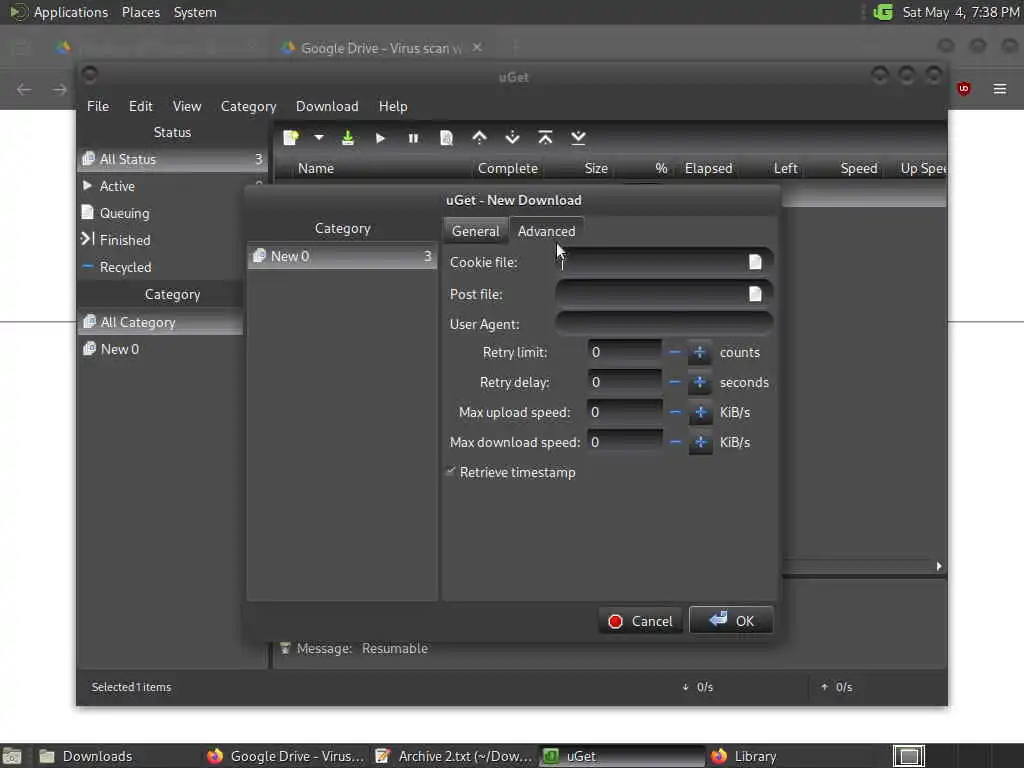Open the Category menu

[248, 106]
